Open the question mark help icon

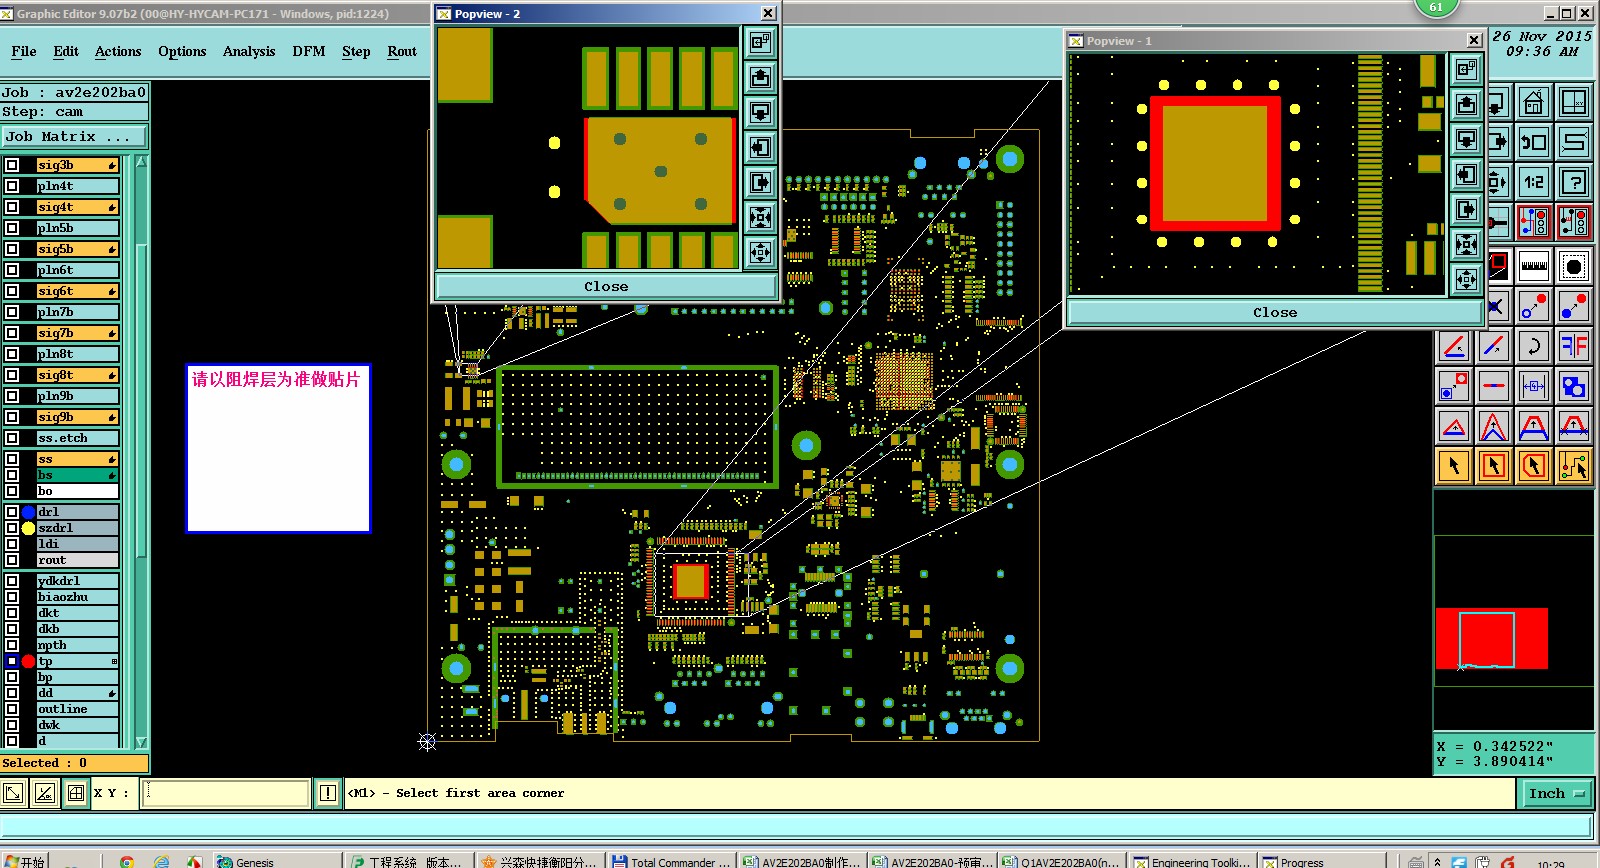1574,182
